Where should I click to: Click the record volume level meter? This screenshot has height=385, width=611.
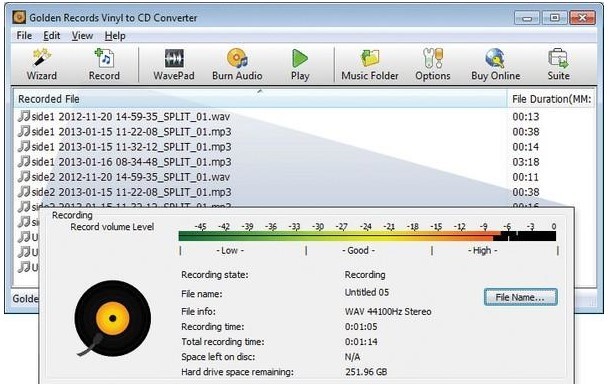367,236
